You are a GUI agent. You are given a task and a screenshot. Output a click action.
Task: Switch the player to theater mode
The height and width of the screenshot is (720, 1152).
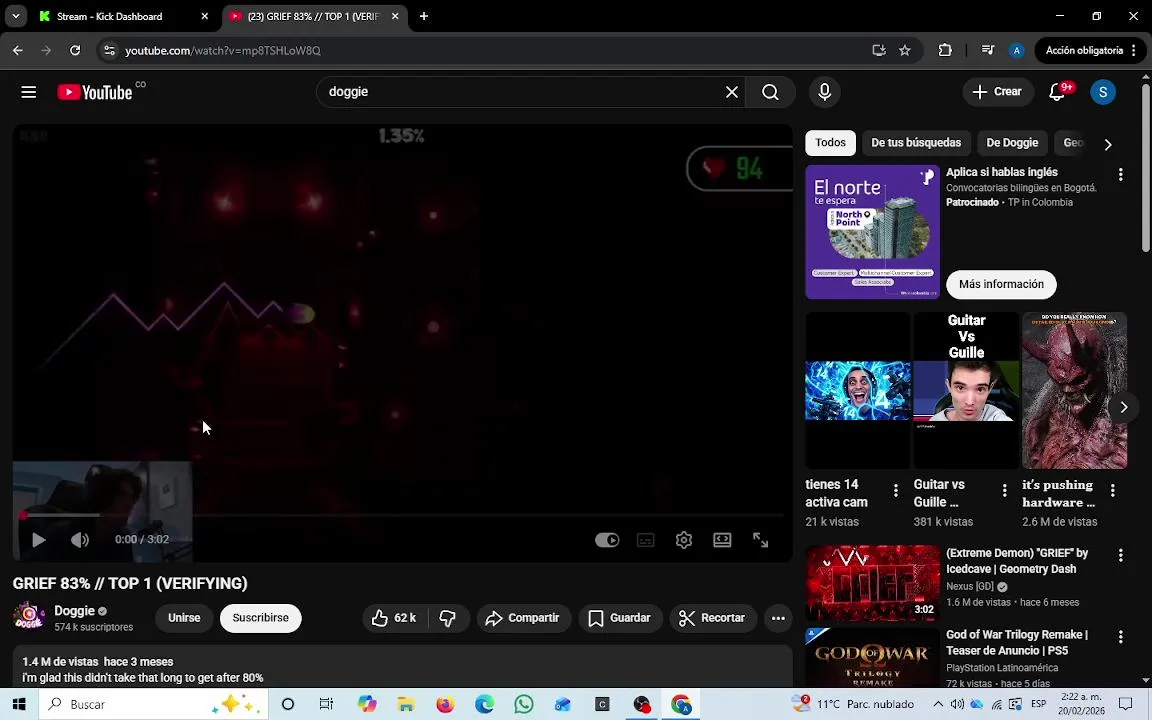[722, 540]
